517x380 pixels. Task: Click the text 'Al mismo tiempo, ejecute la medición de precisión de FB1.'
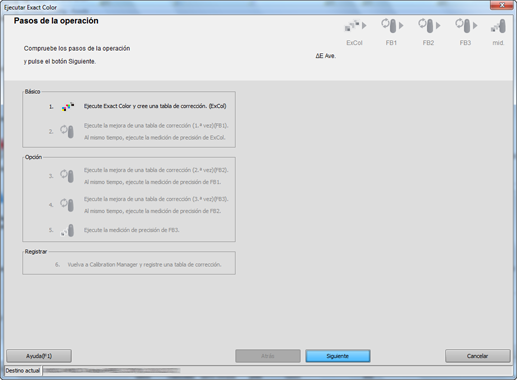click(x=152, y=182)
